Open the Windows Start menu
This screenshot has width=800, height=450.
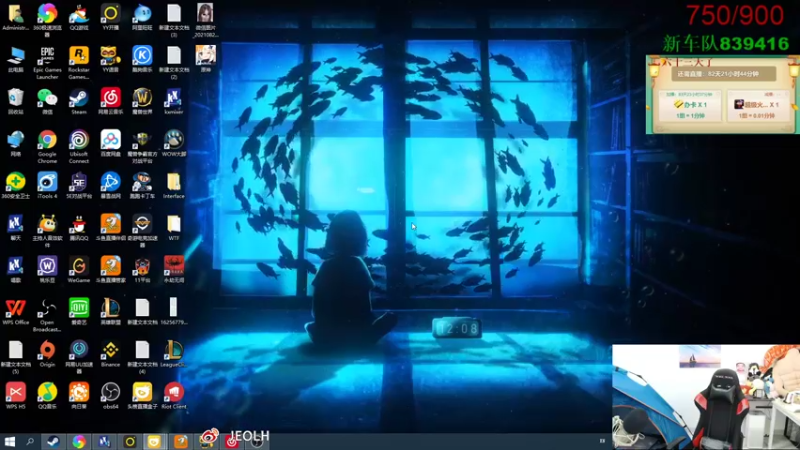[x=9, y=441]
